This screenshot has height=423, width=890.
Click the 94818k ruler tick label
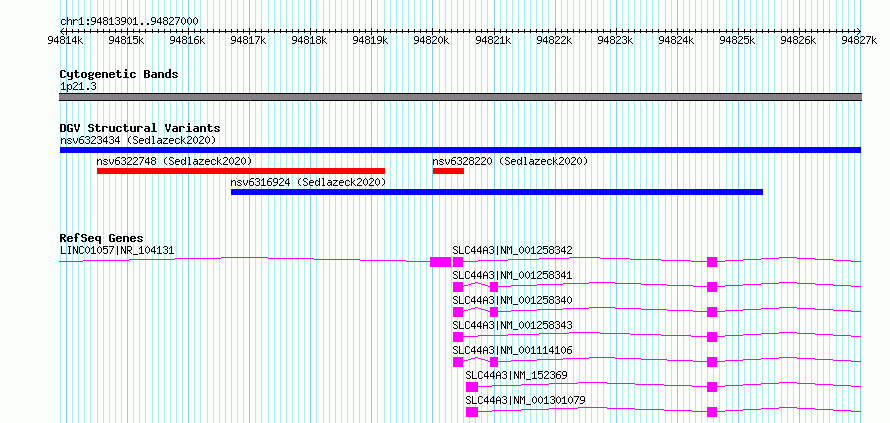[309, 40]
